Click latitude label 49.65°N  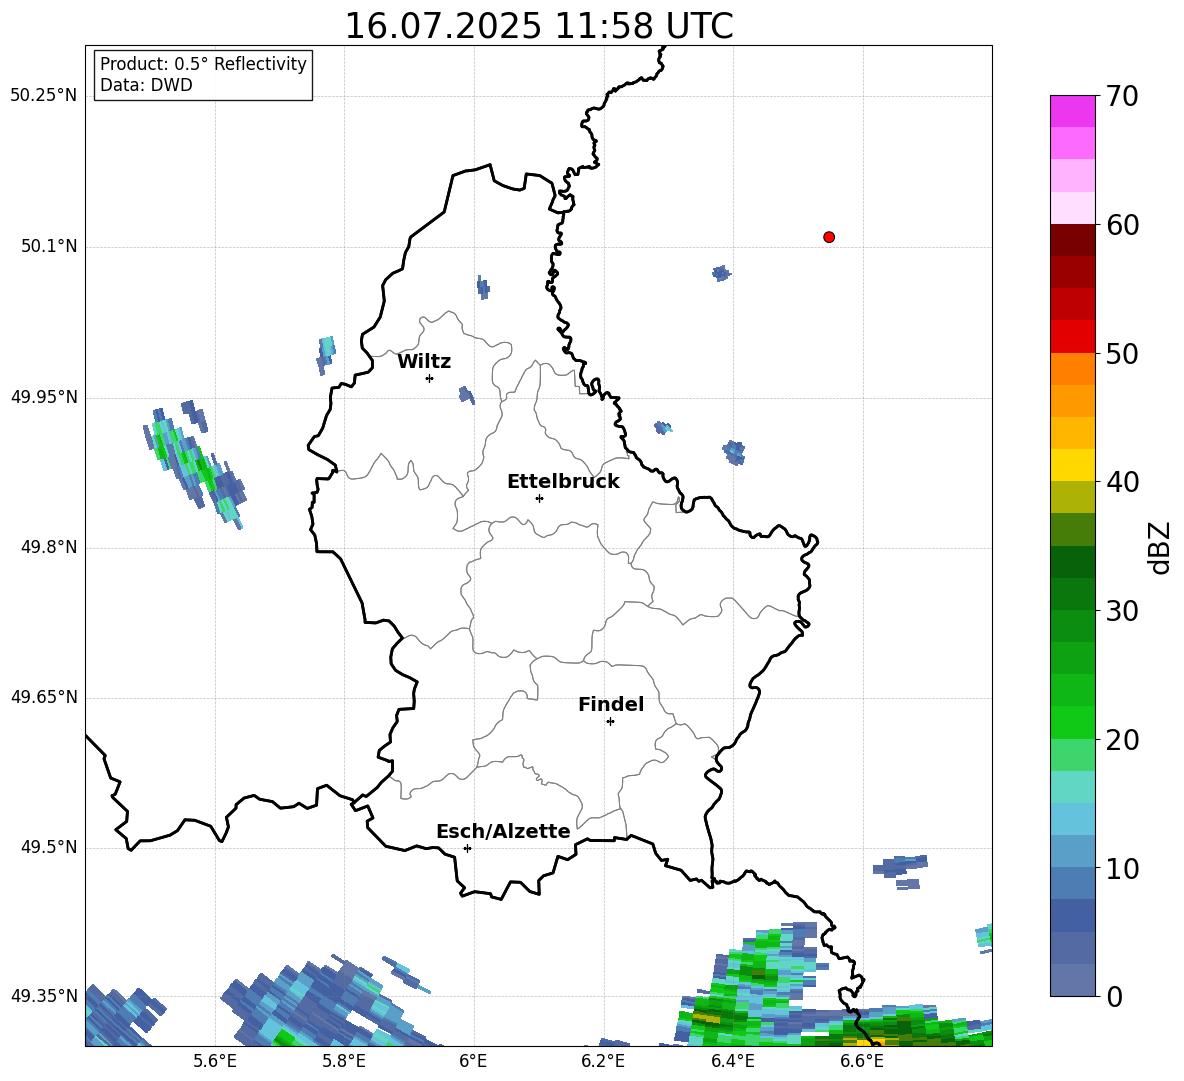point(44,697)
